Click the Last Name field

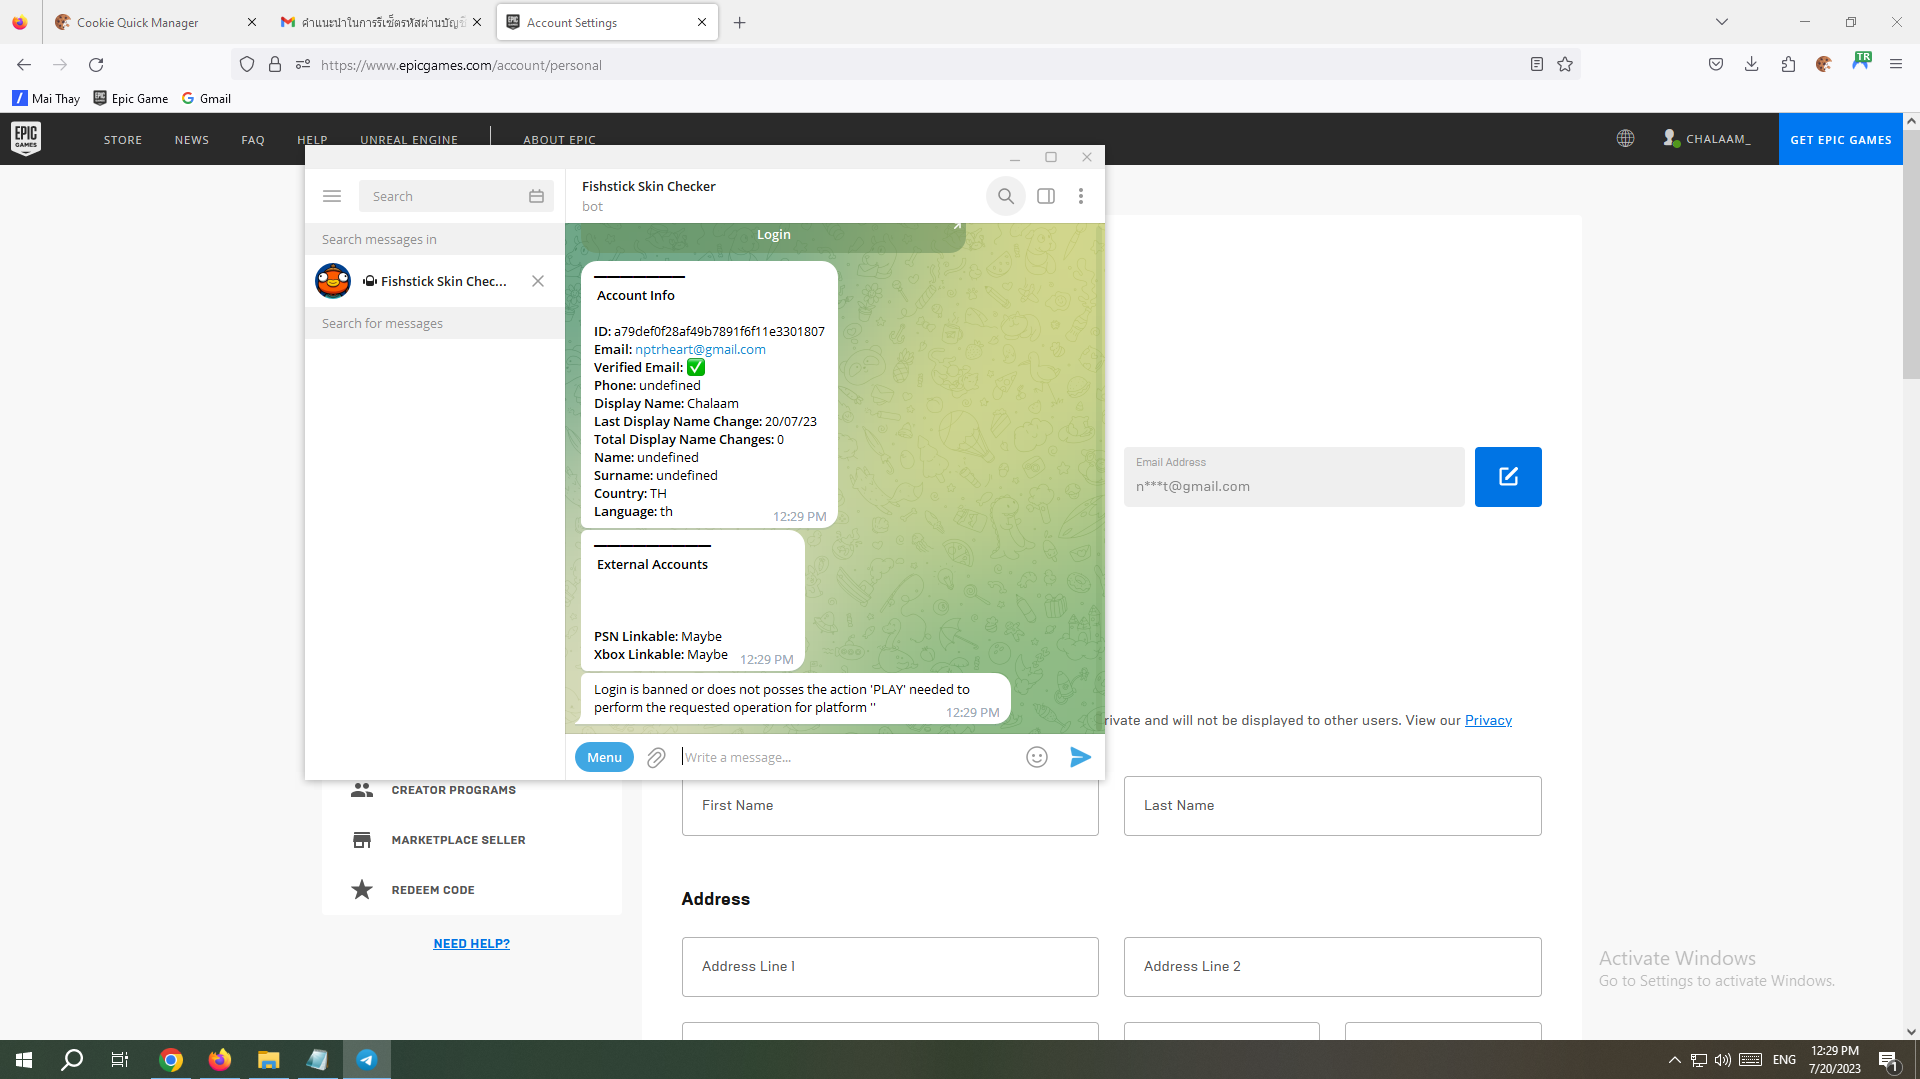[1333, 806]
